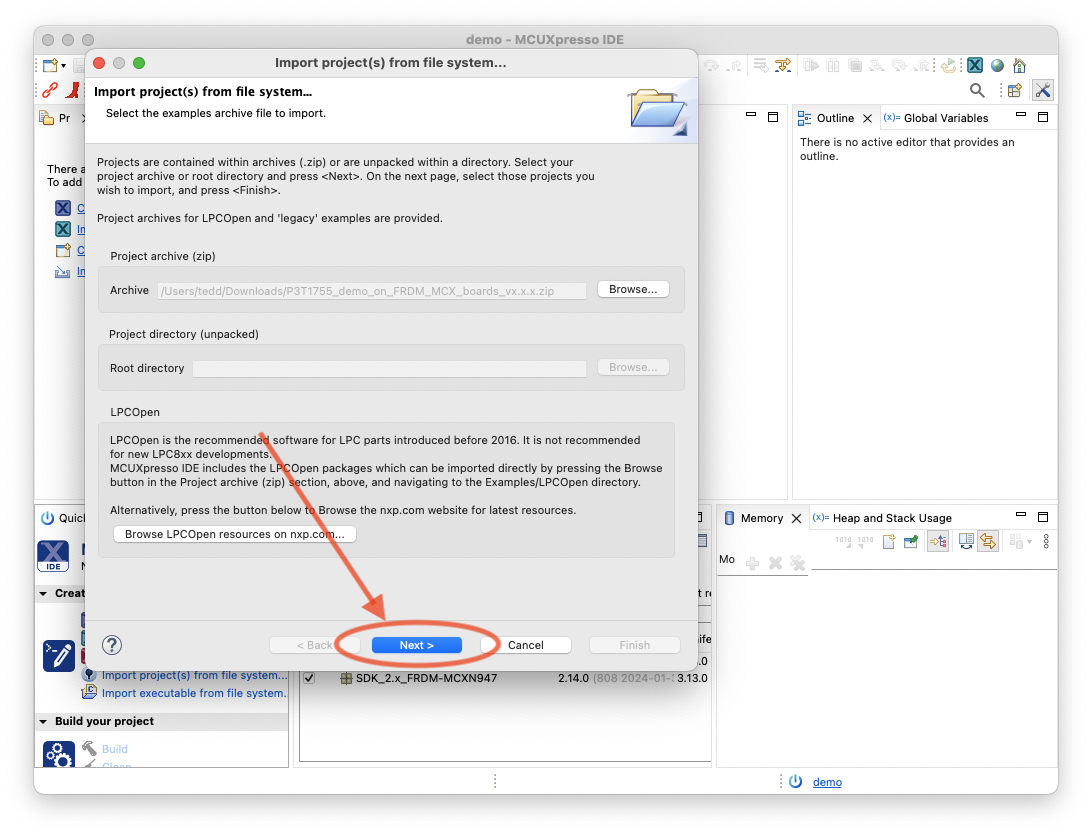1092x836 pixels.
Task: Maximize the Memory panel
Action: click(x=1043, y=517)
